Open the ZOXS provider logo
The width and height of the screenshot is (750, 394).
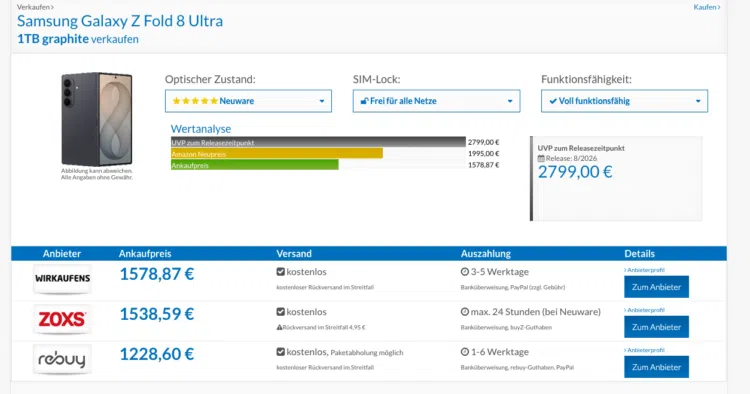[x=62, y=319]
